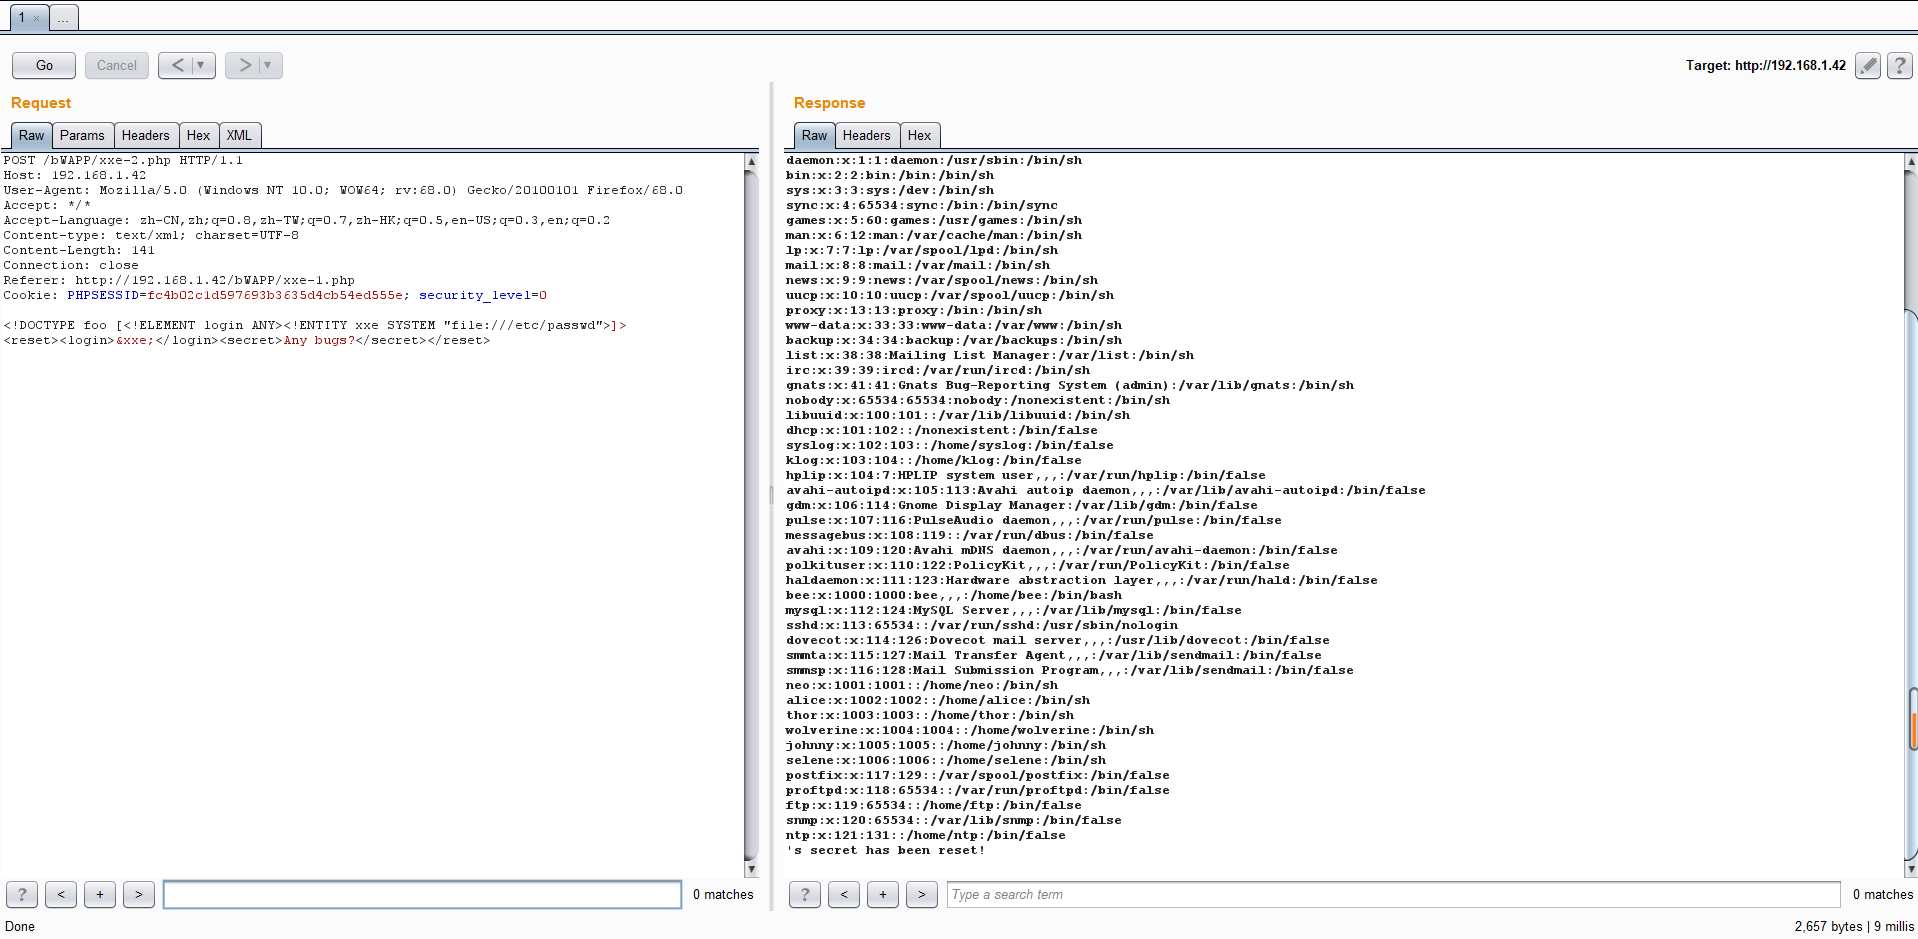Go back to previous request in history

coord(177,65)
